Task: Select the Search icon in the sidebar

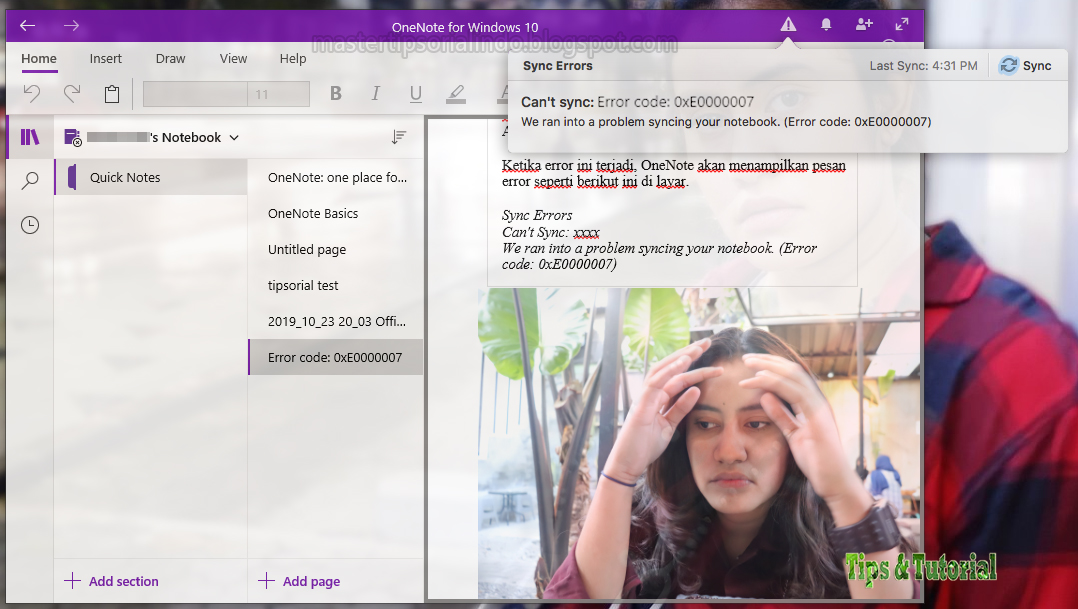Action: pyautogui.click(x=29, y=180)
